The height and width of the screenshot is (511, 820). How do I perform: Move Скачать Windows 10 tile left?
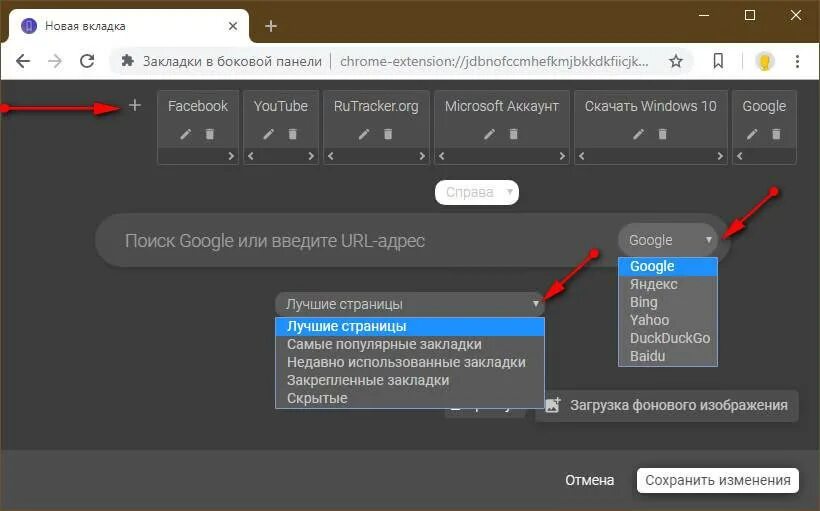[582, 156]
